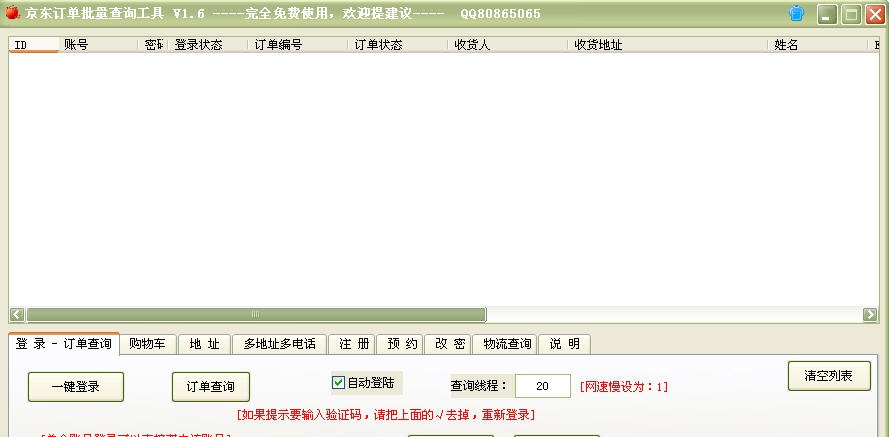Click the scroll right arrow
This screenshot has width=889, height=437.
click(x=870, y=315)
